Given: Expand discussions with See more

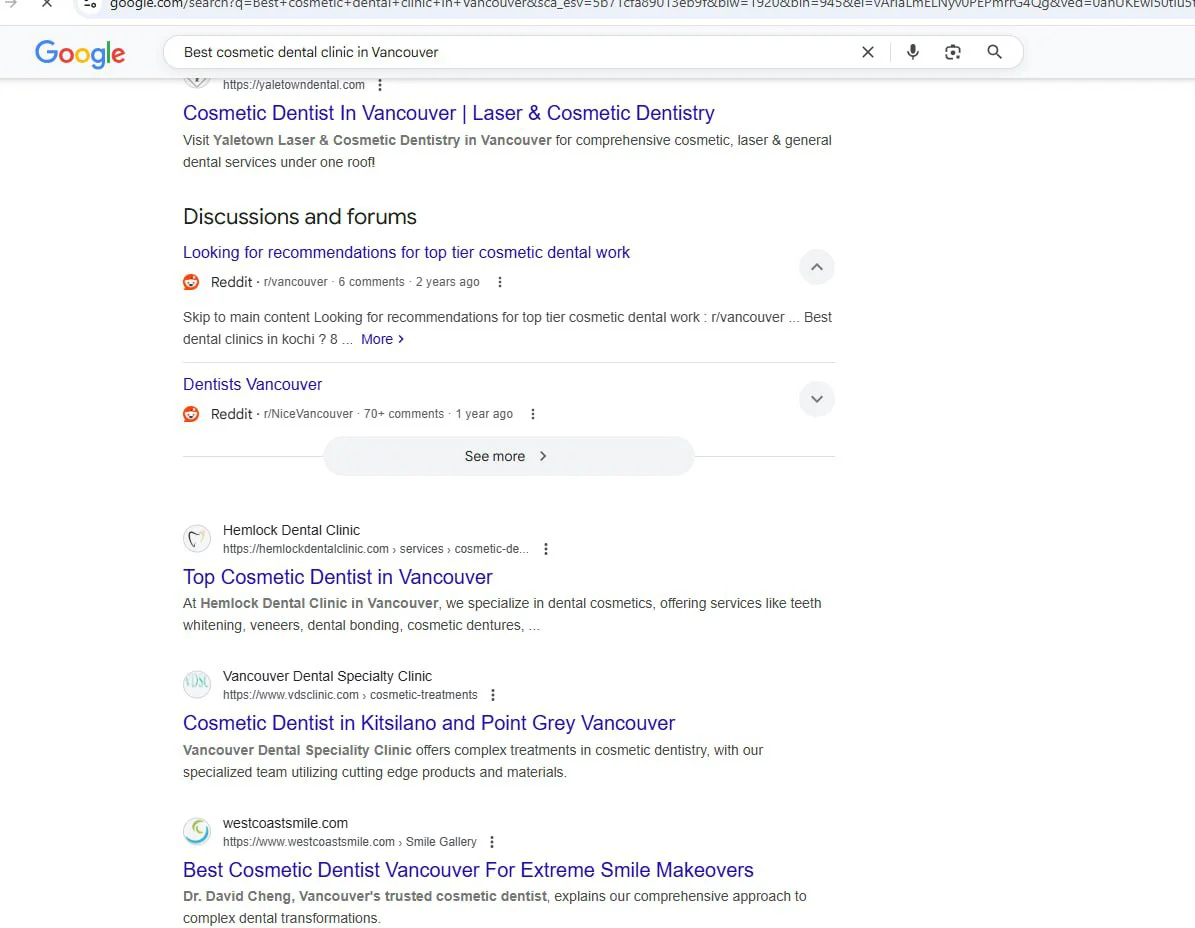Looking at the screenshot, I should click(x=508, y=456).
